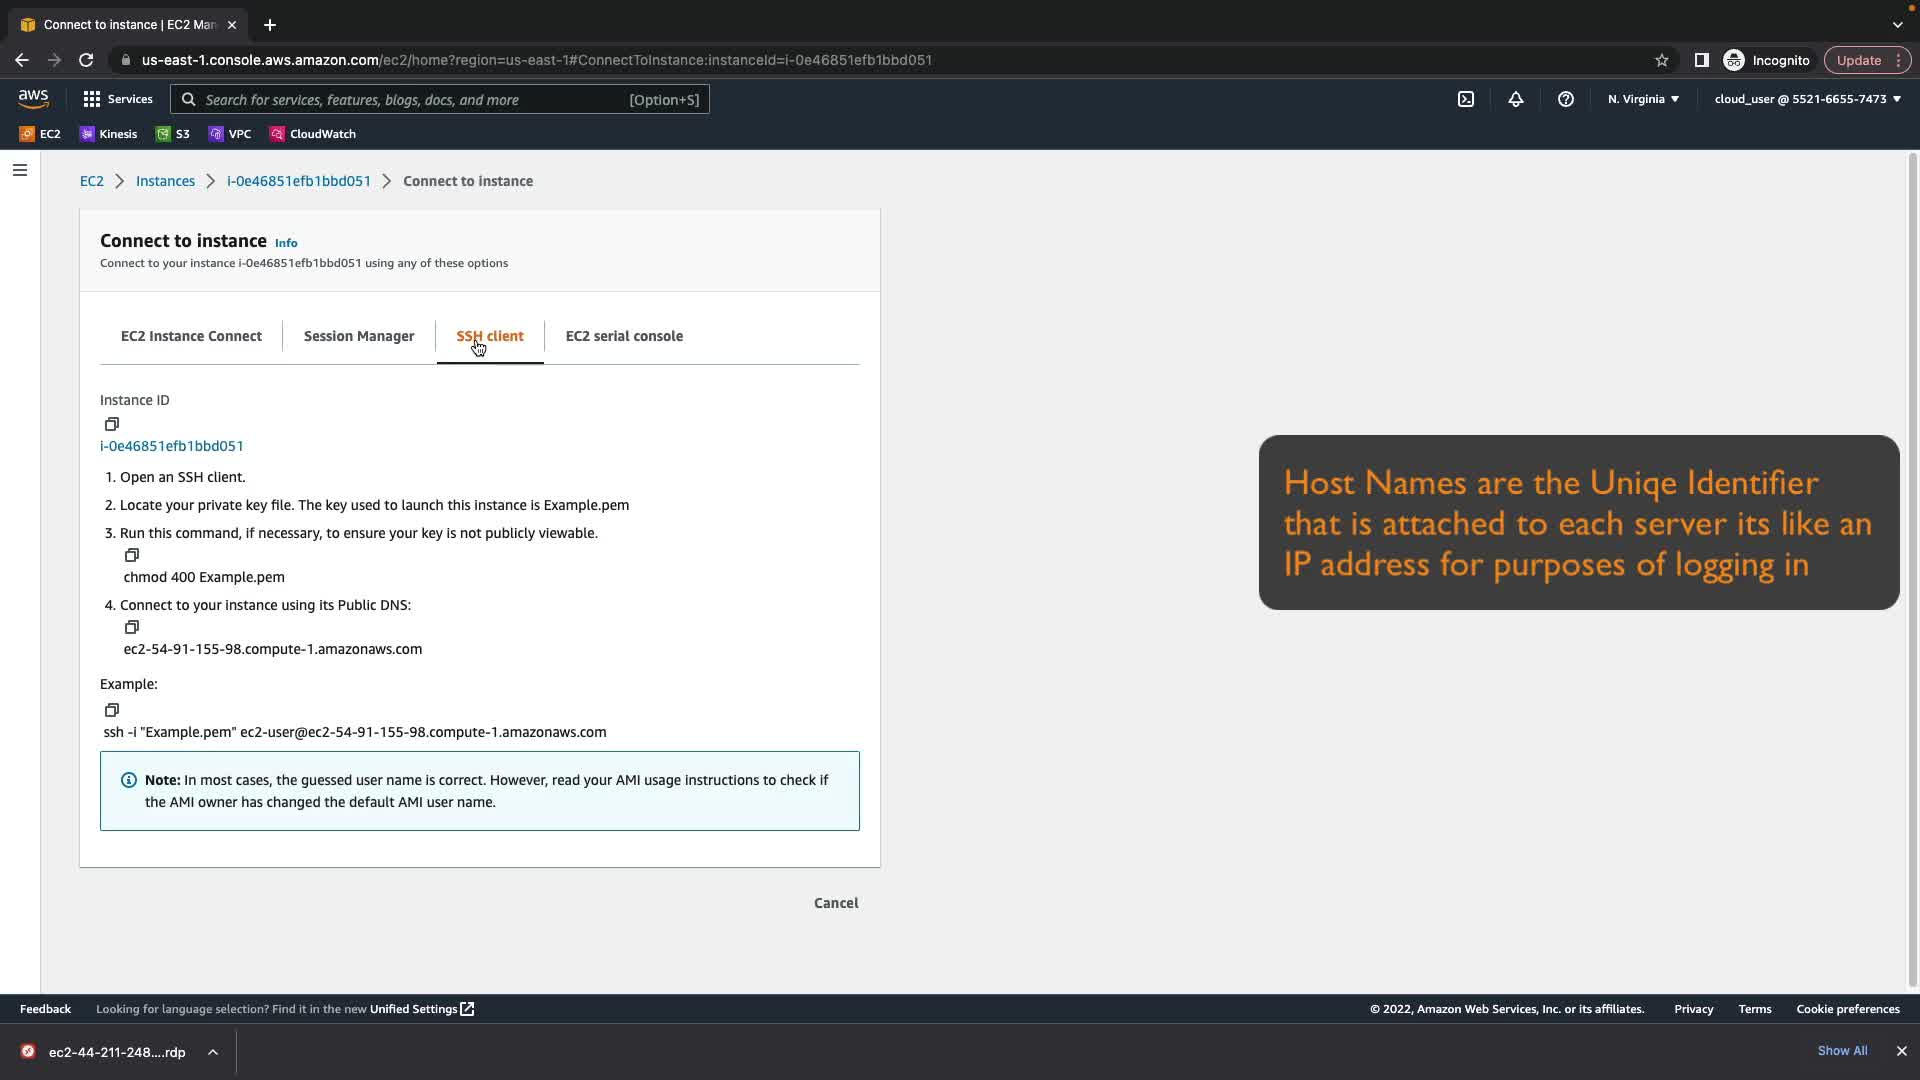Viewport: 1920px width, 1080px height.
Task: Open the EC2 bookmark shortcut
Action: [40, 134]
